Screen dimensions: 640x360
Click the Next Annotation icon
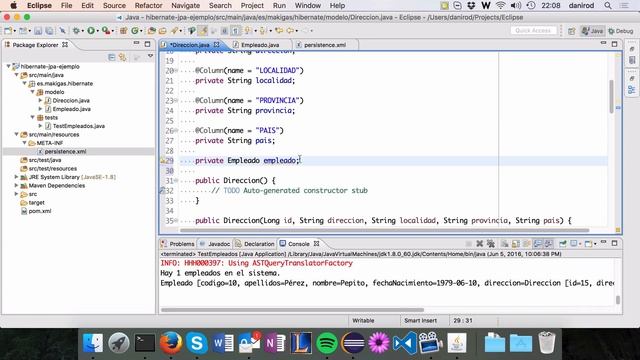point(247,31)
